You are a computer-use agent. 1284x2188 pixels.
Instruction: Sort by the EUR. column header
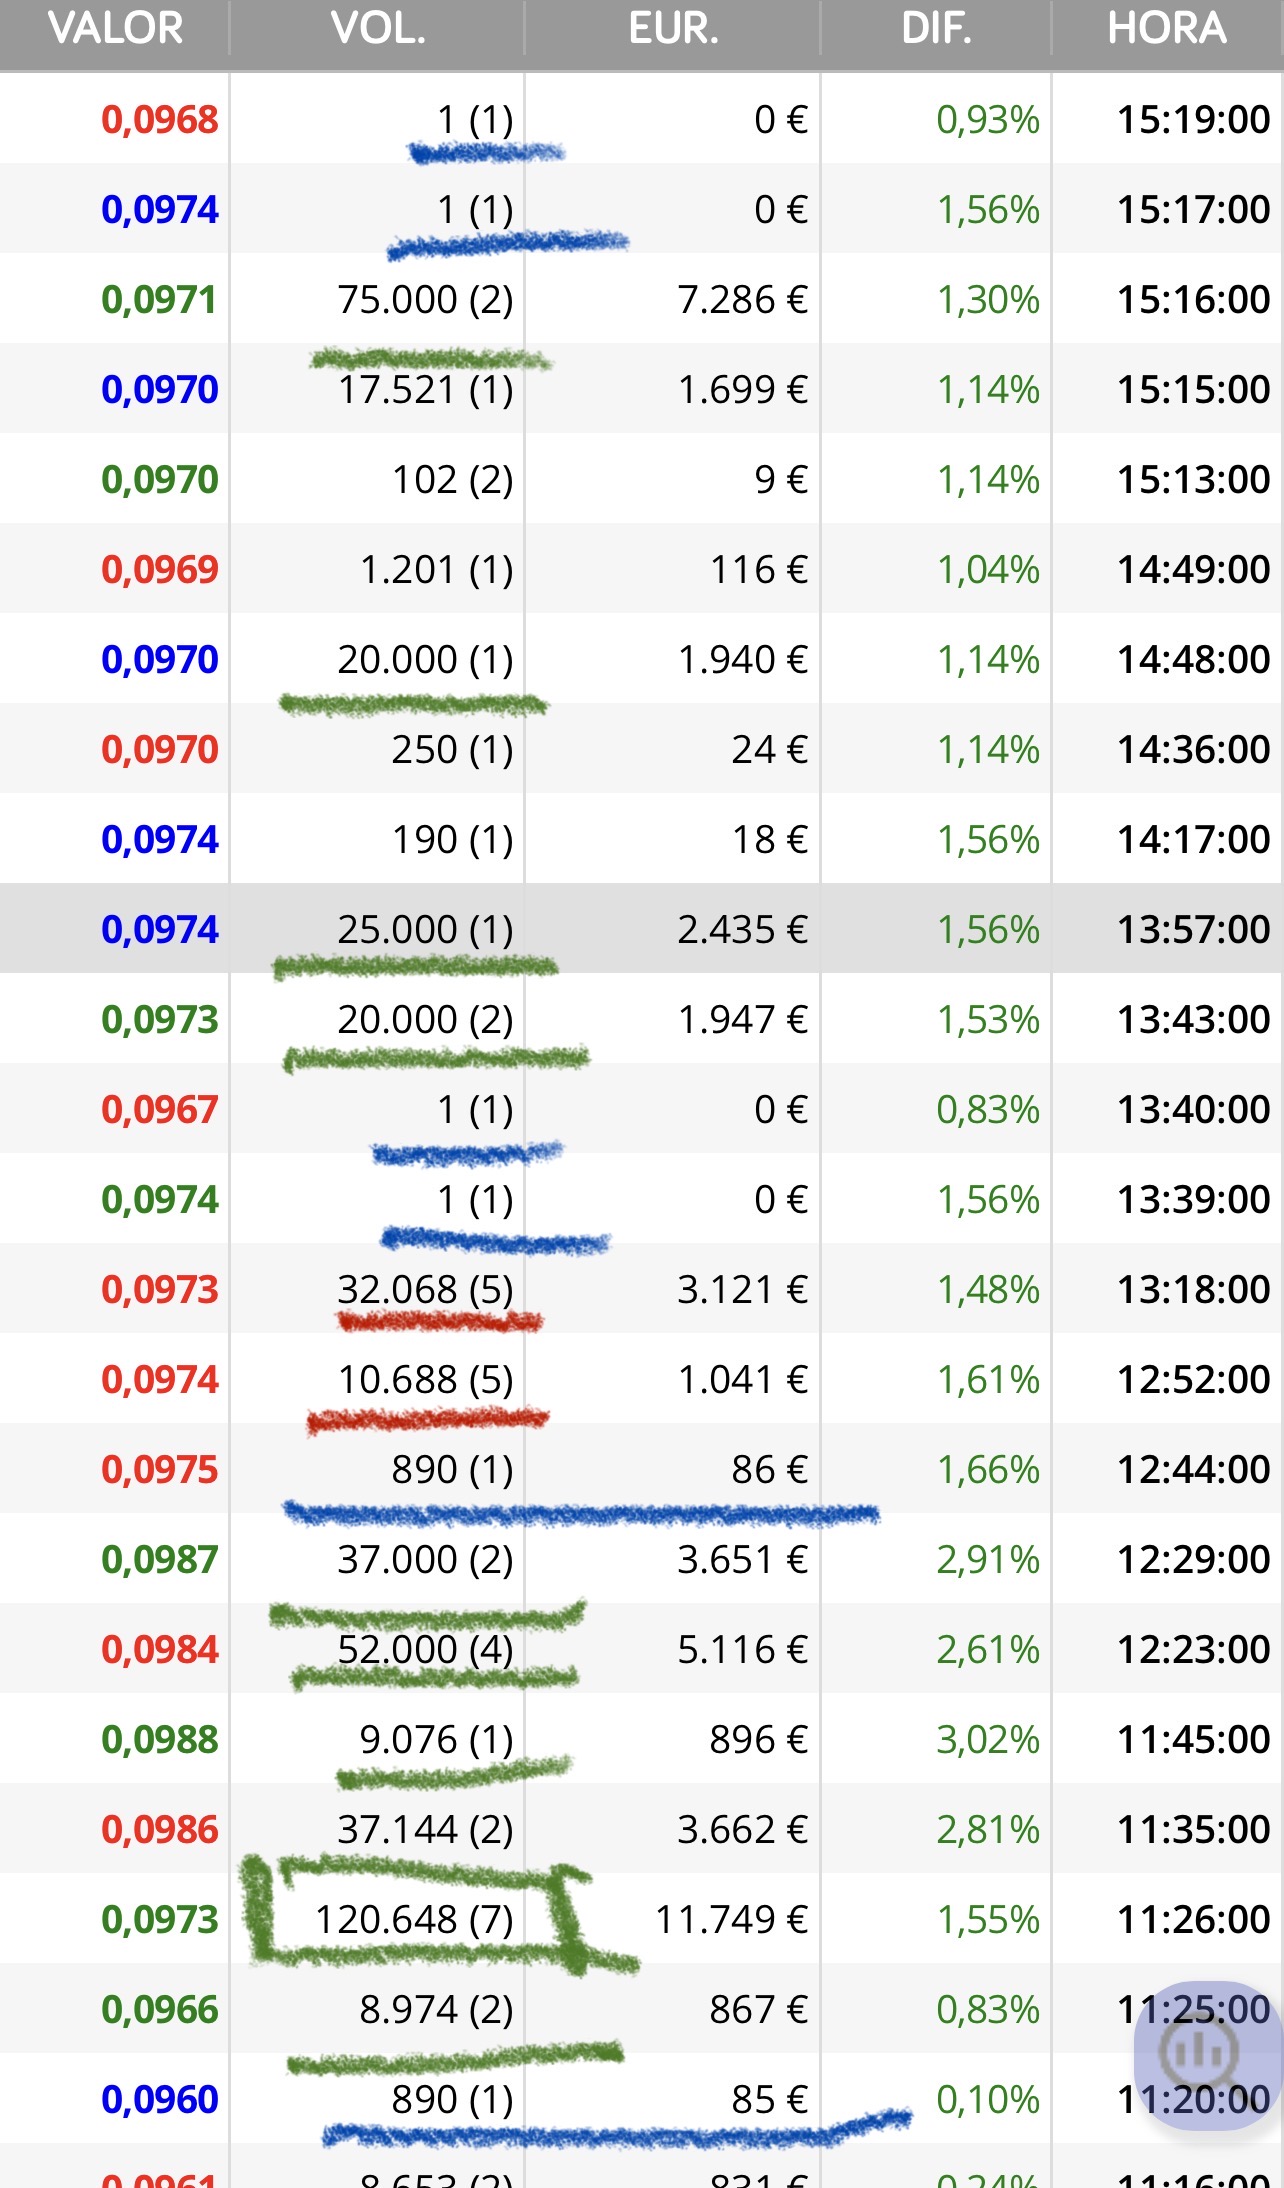point(673,28)
